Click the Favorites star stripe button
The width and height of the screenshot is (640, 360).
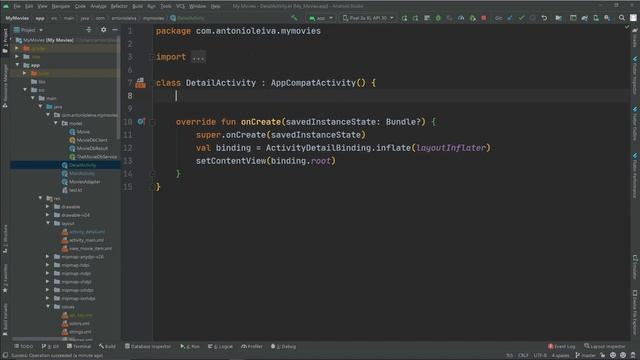(x=5, y=278)
